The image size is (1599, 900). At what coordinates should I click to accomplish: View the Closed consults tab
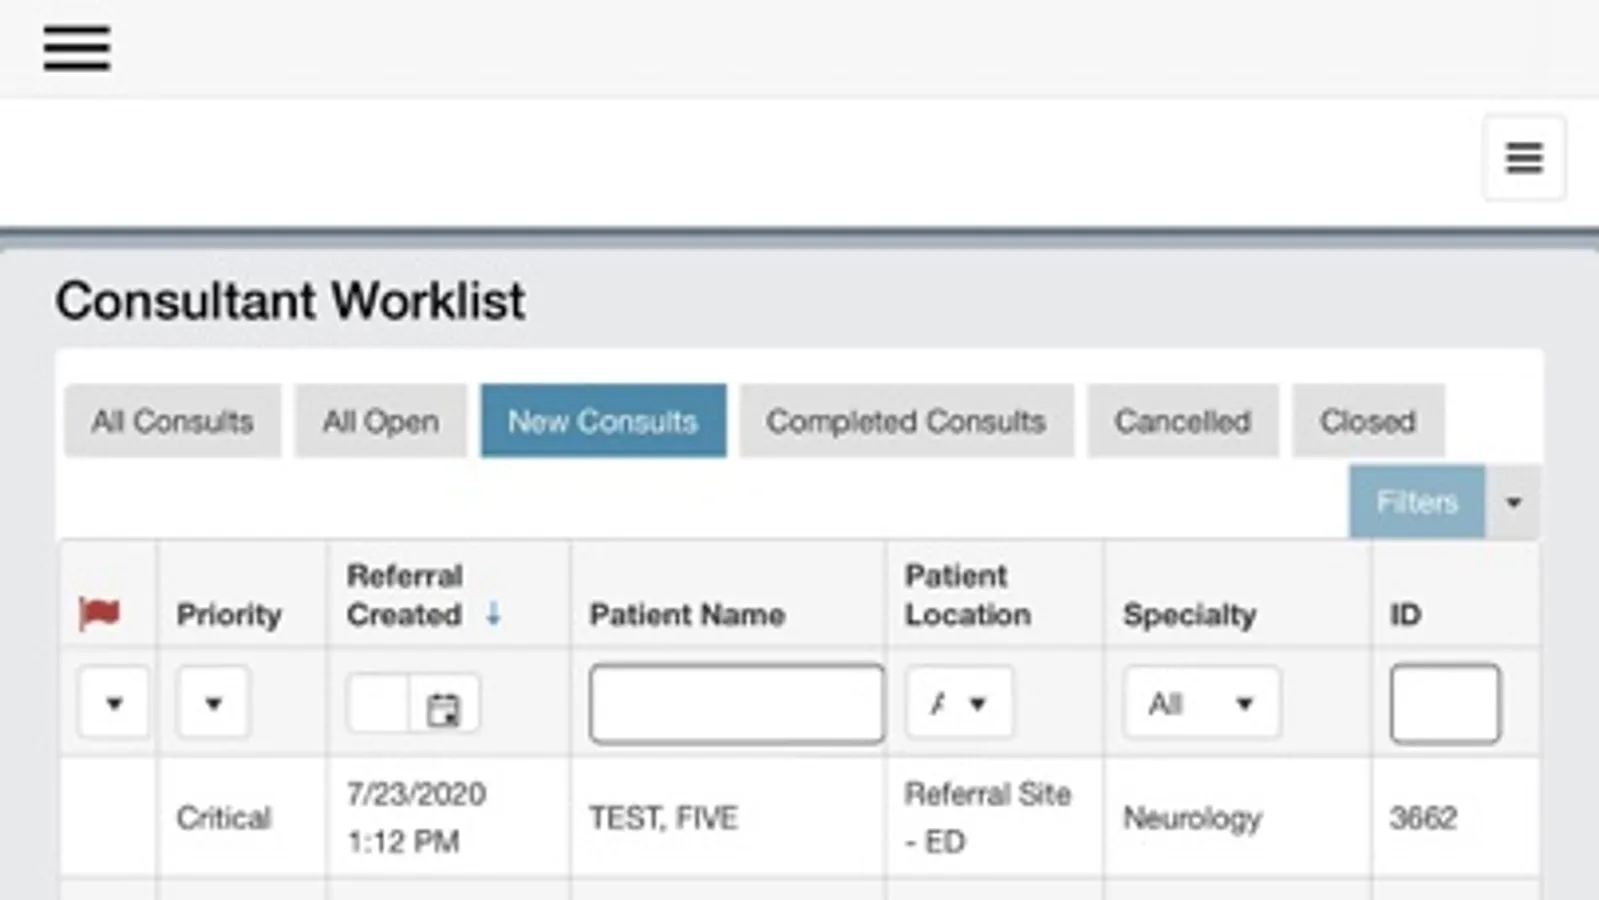[1367, 421]
